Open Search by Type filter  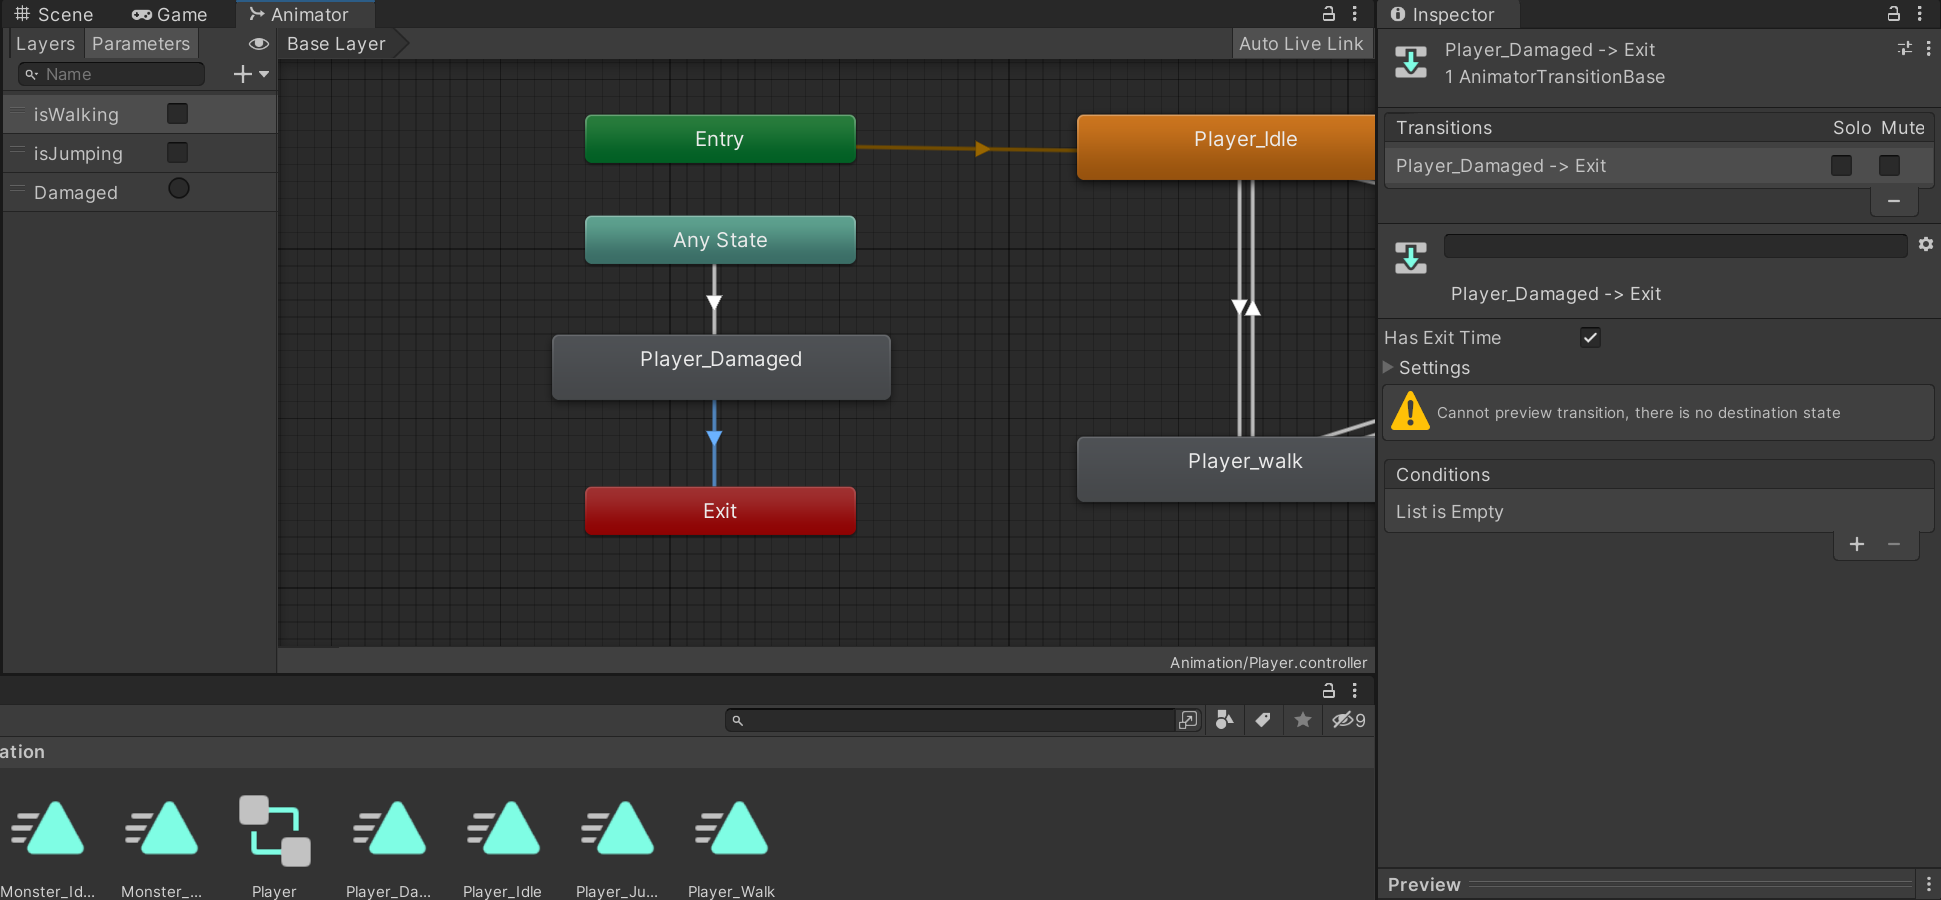click(1224, 720)
